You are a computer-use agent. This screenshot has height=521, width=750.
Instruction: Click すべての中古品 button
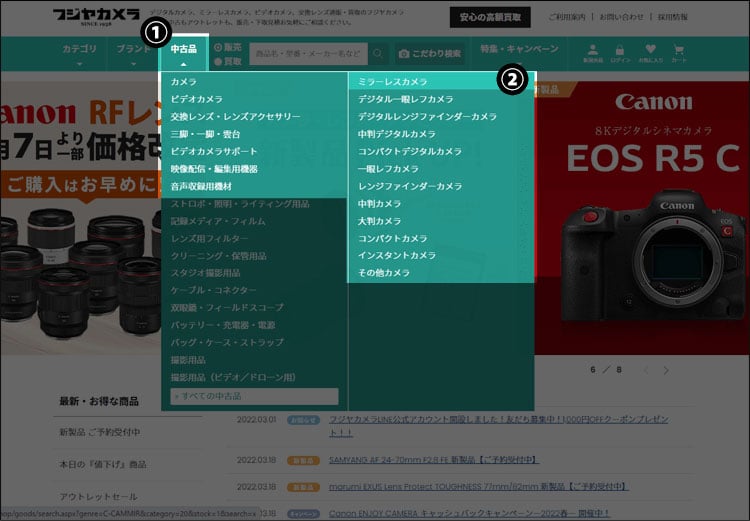[254, 396]
